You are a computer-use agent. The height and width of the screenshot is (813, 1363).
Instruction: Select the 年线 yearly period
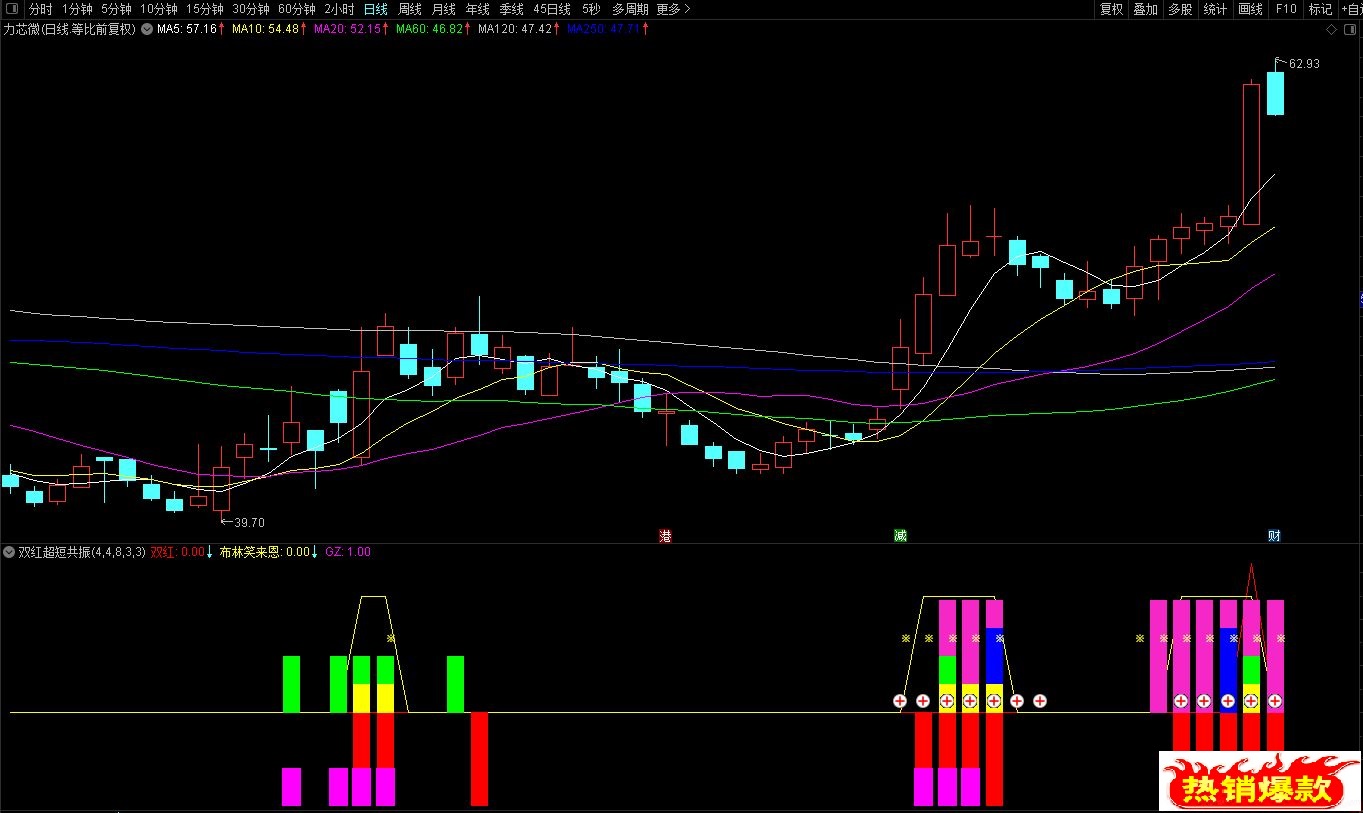tap(477, 9)
